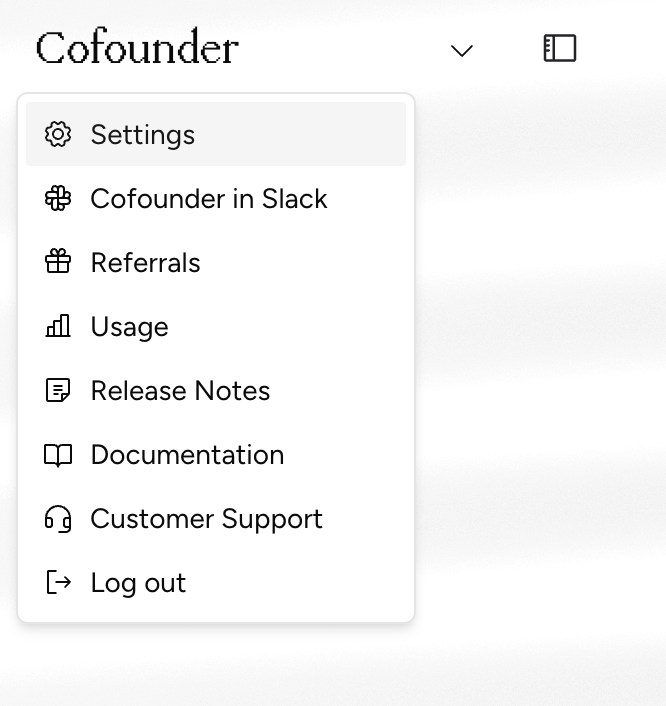Screen dimensions: 666x706
Task: Collapse the Cofounder dropdown chevron
Action: tap(461, 50)
